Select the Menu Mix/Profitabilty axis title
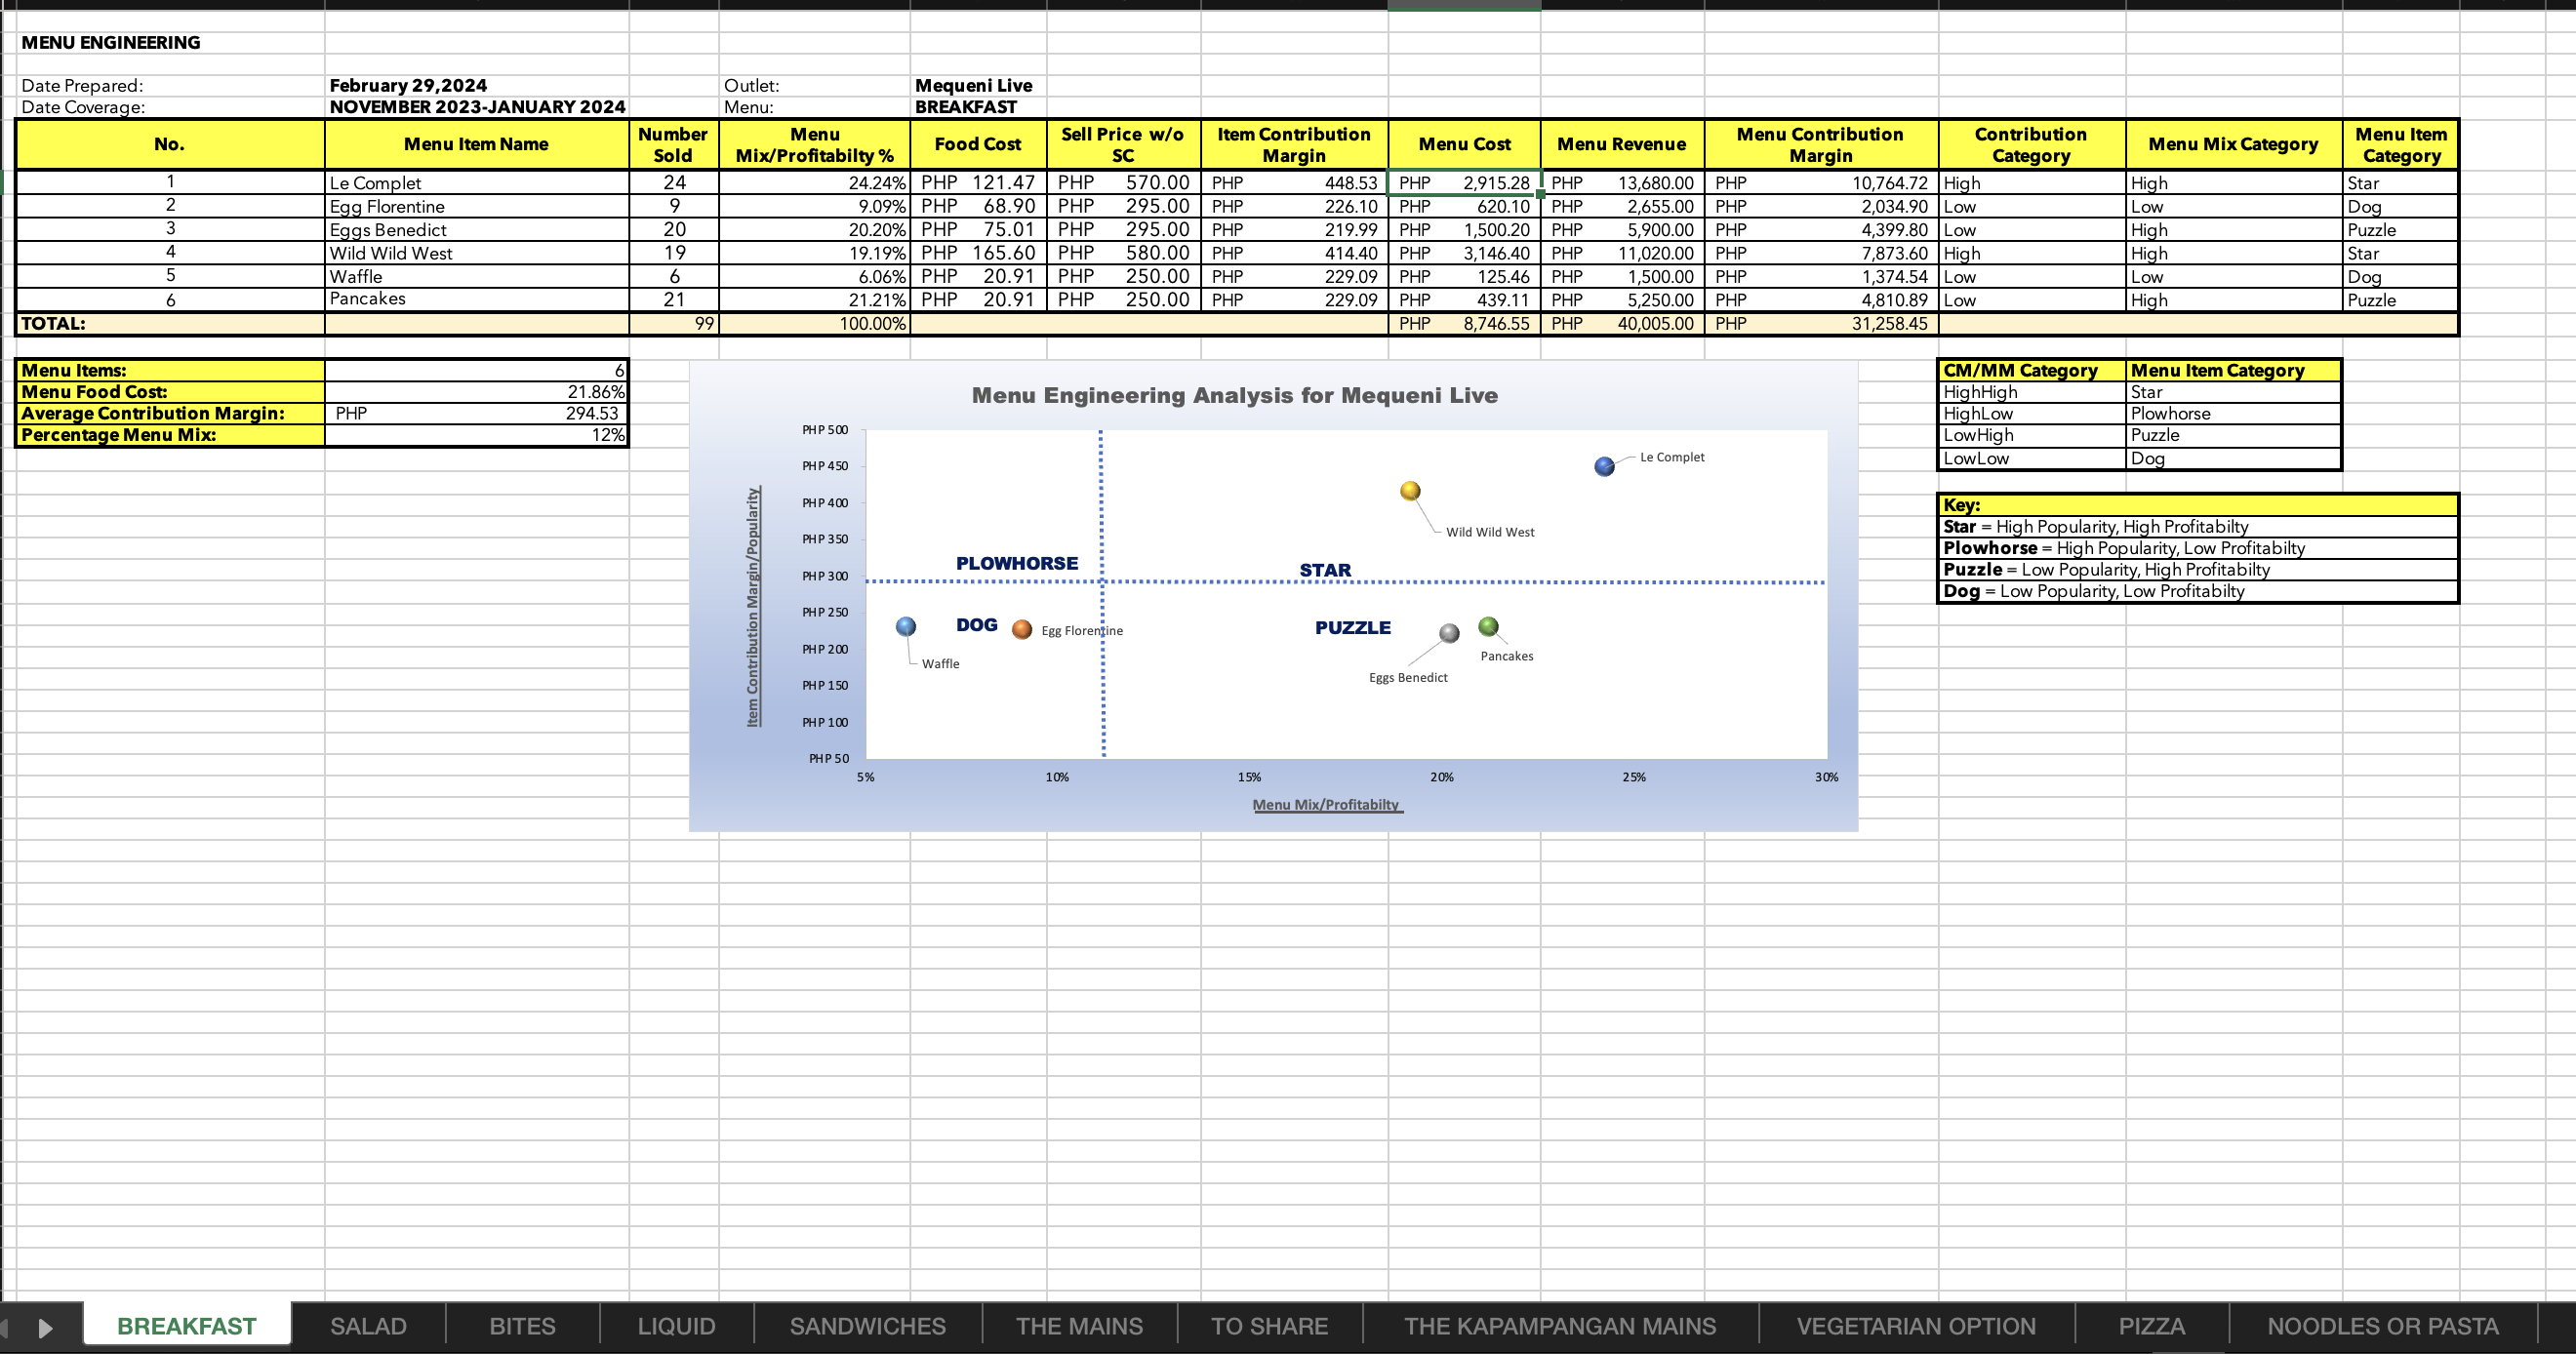The width and height of the screenshot is (2576, 1354). [x=1327, y=804]
